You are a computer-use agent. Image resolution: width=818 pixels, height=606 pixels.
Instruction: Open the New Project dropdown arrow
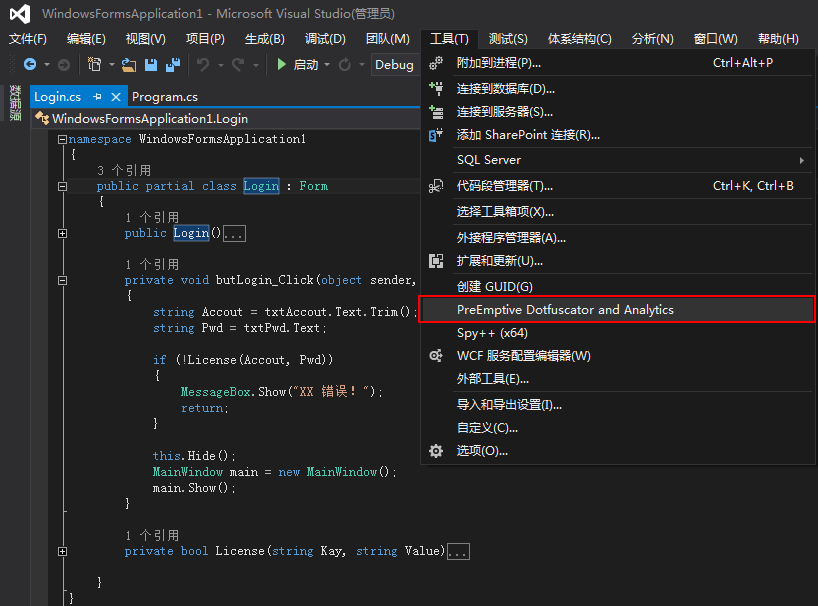pyautogui.click(x=112, y=65)
